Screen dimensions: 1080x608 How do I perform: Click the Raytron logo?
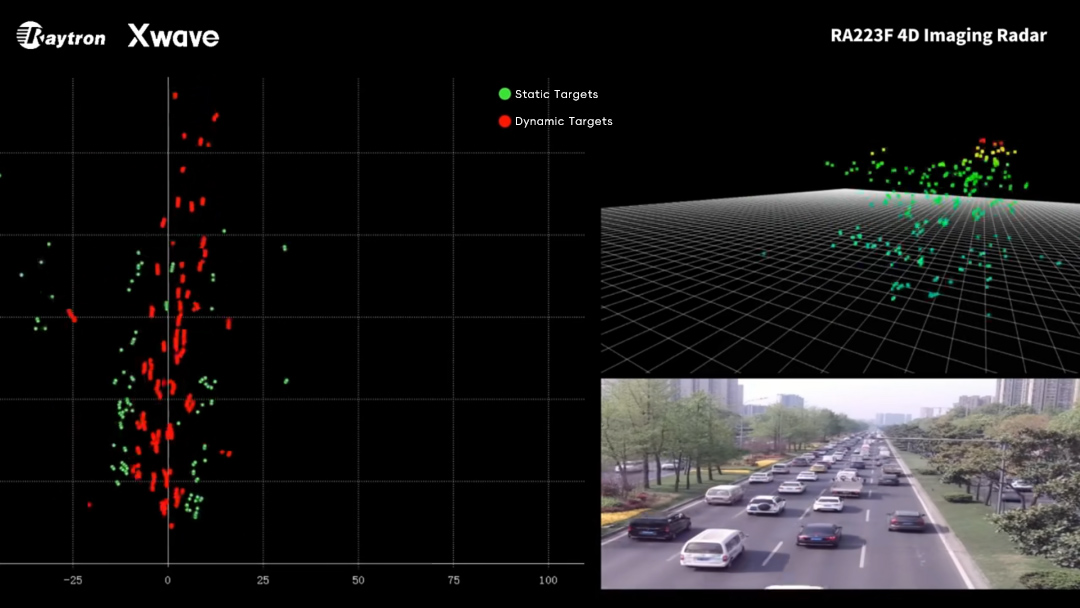click(61, 36)
